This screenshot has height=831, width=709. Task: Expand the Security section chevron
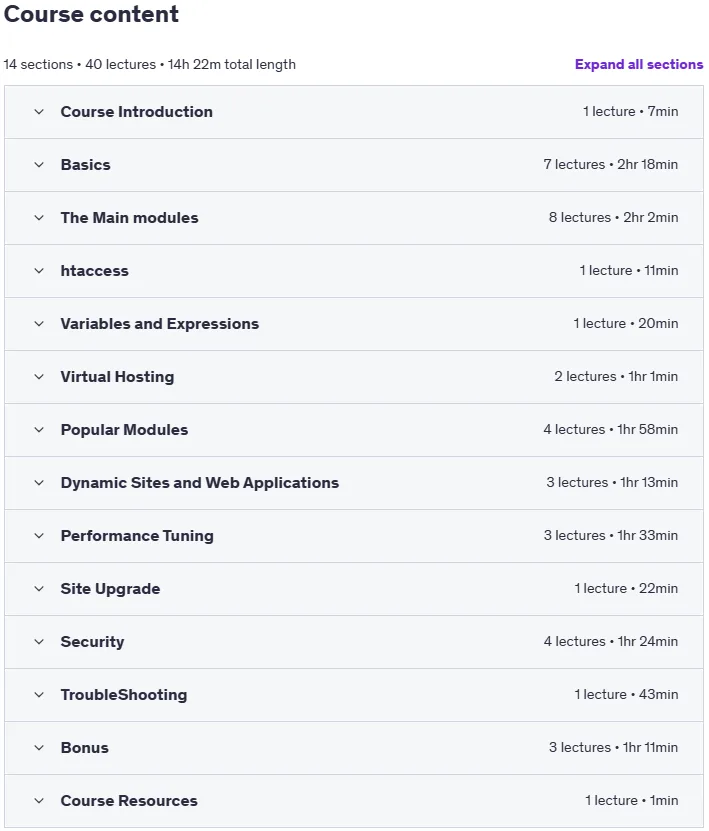click(39, 642)
